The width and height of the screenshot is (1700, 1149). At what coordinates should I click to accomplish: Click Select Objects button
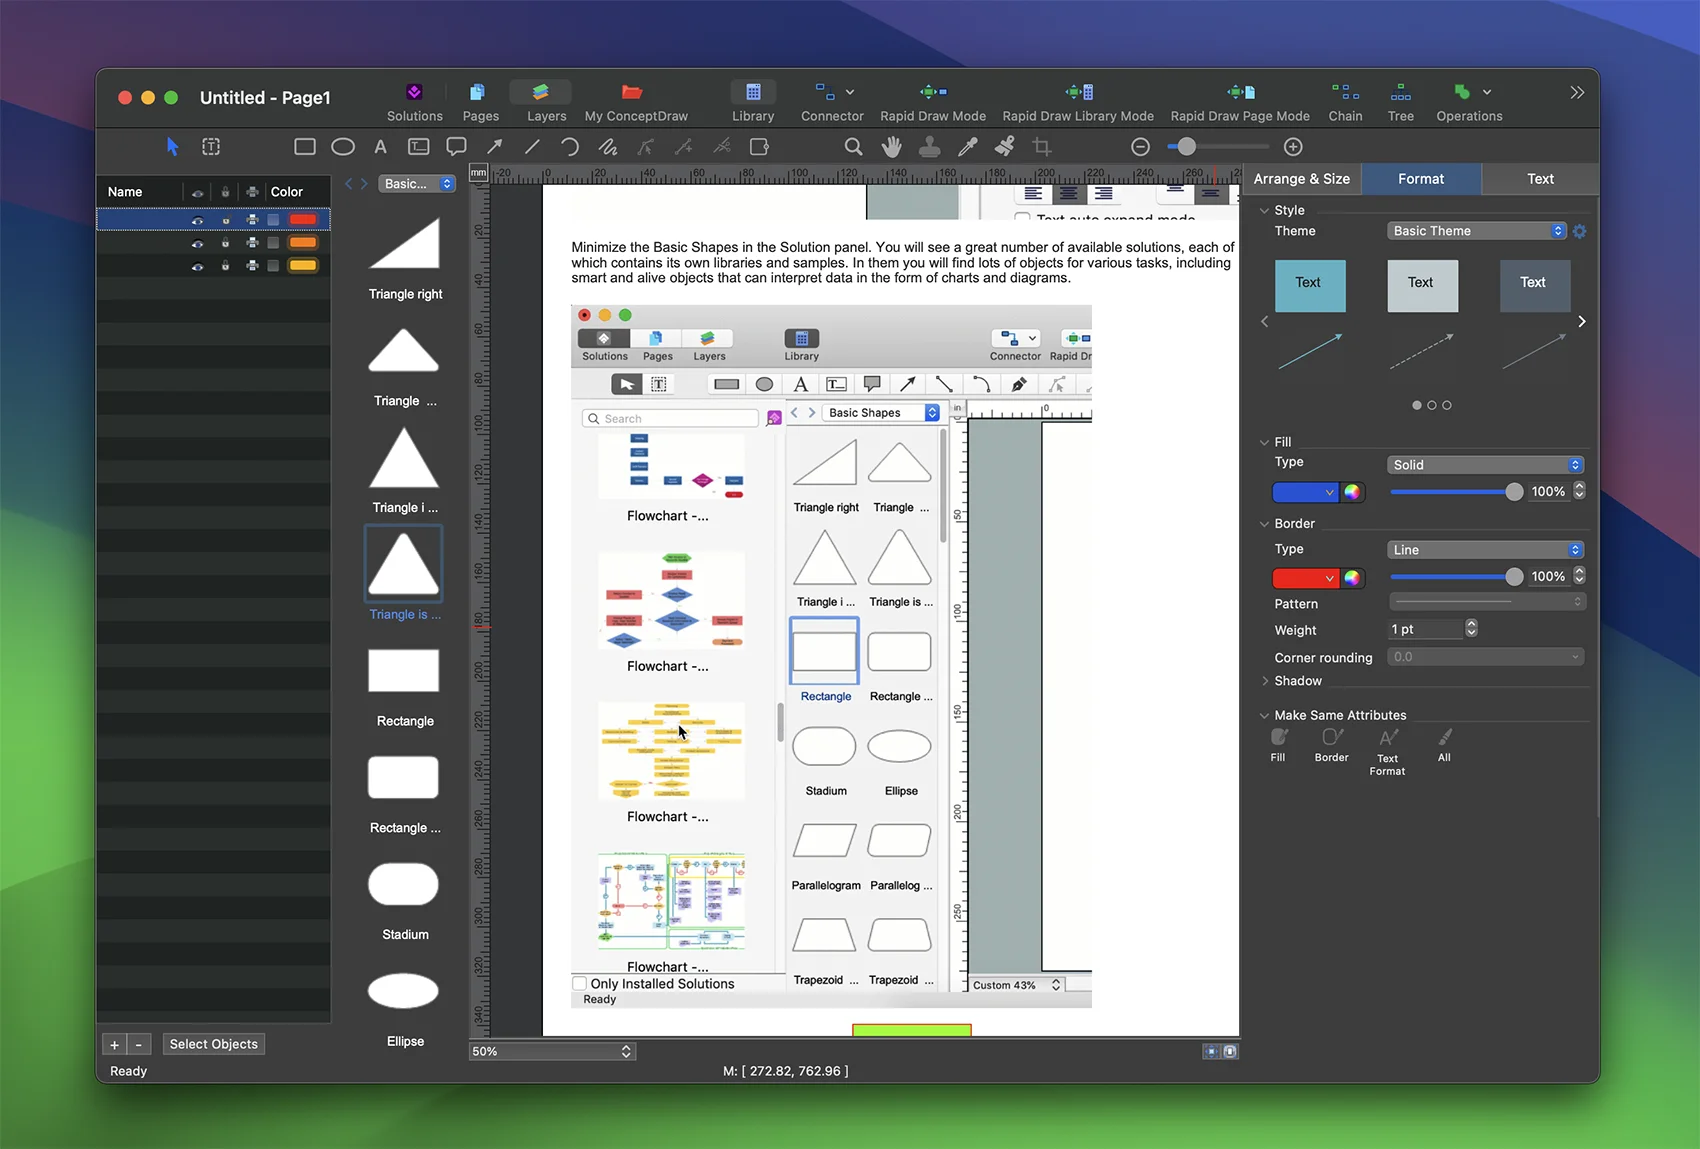click(x=213, y=1044)
